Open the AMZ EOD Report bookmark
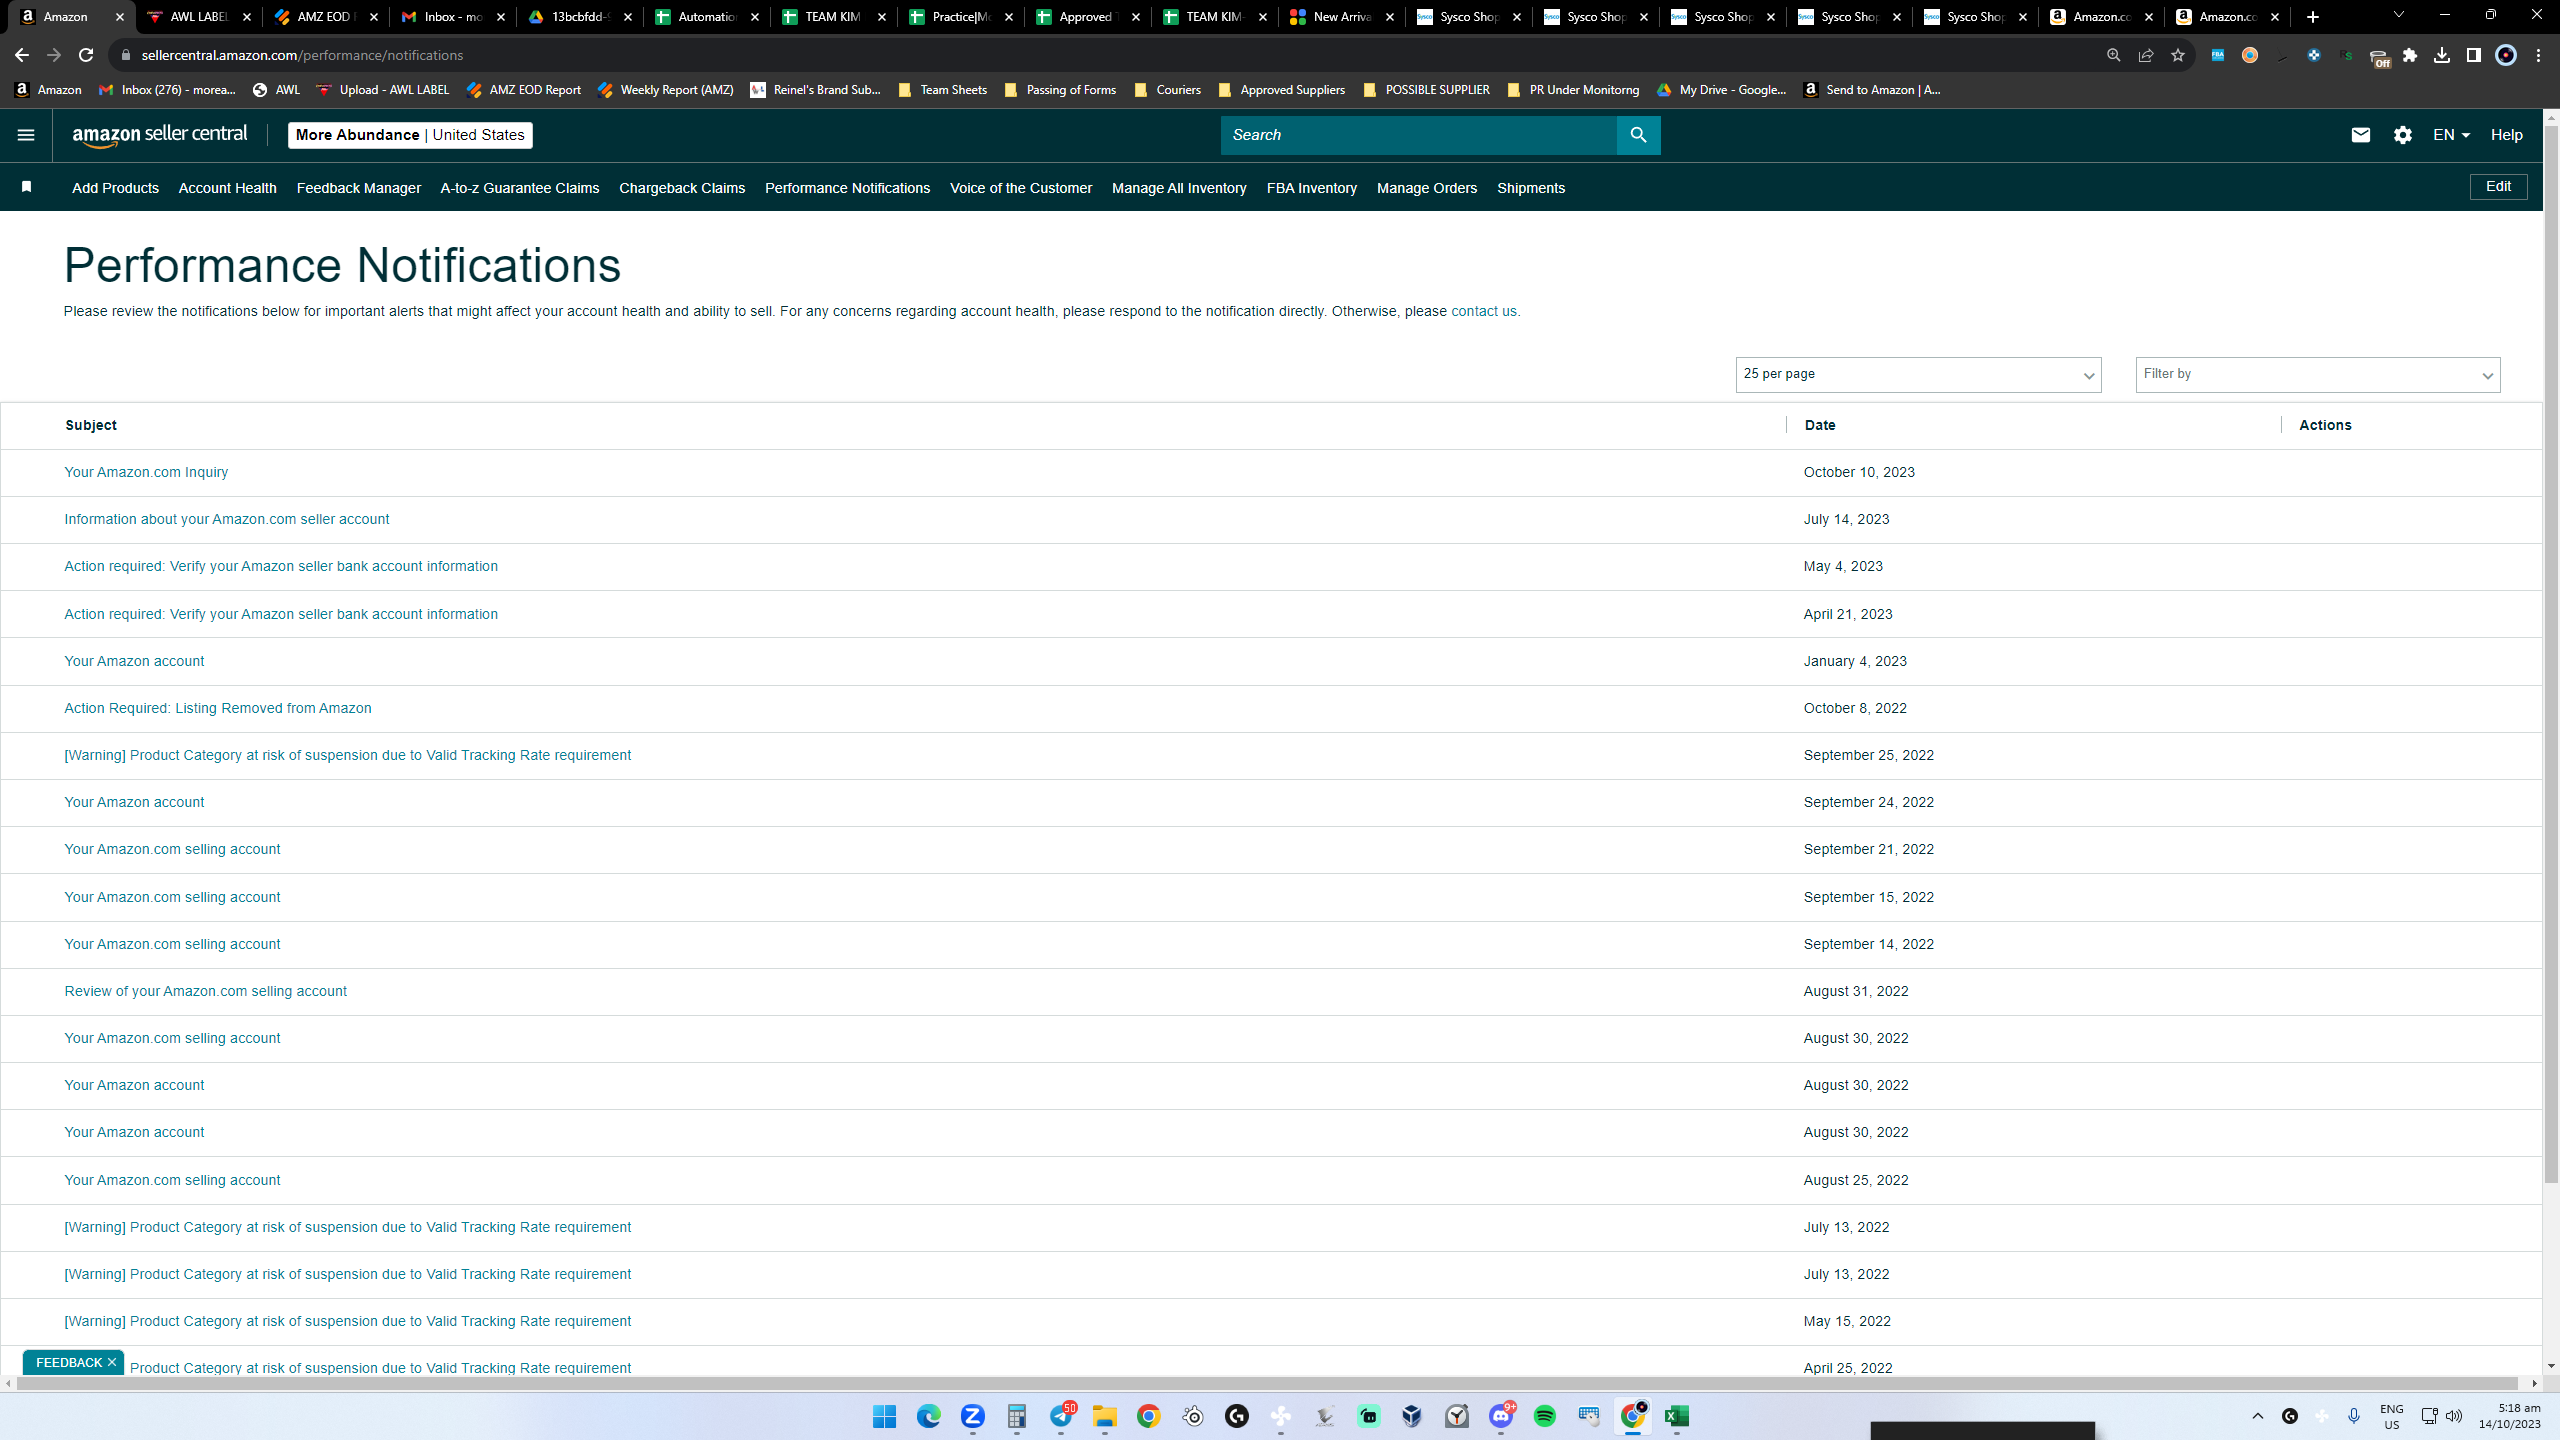The height and width of the screenshot is (1440, 2560). point(523,90)
